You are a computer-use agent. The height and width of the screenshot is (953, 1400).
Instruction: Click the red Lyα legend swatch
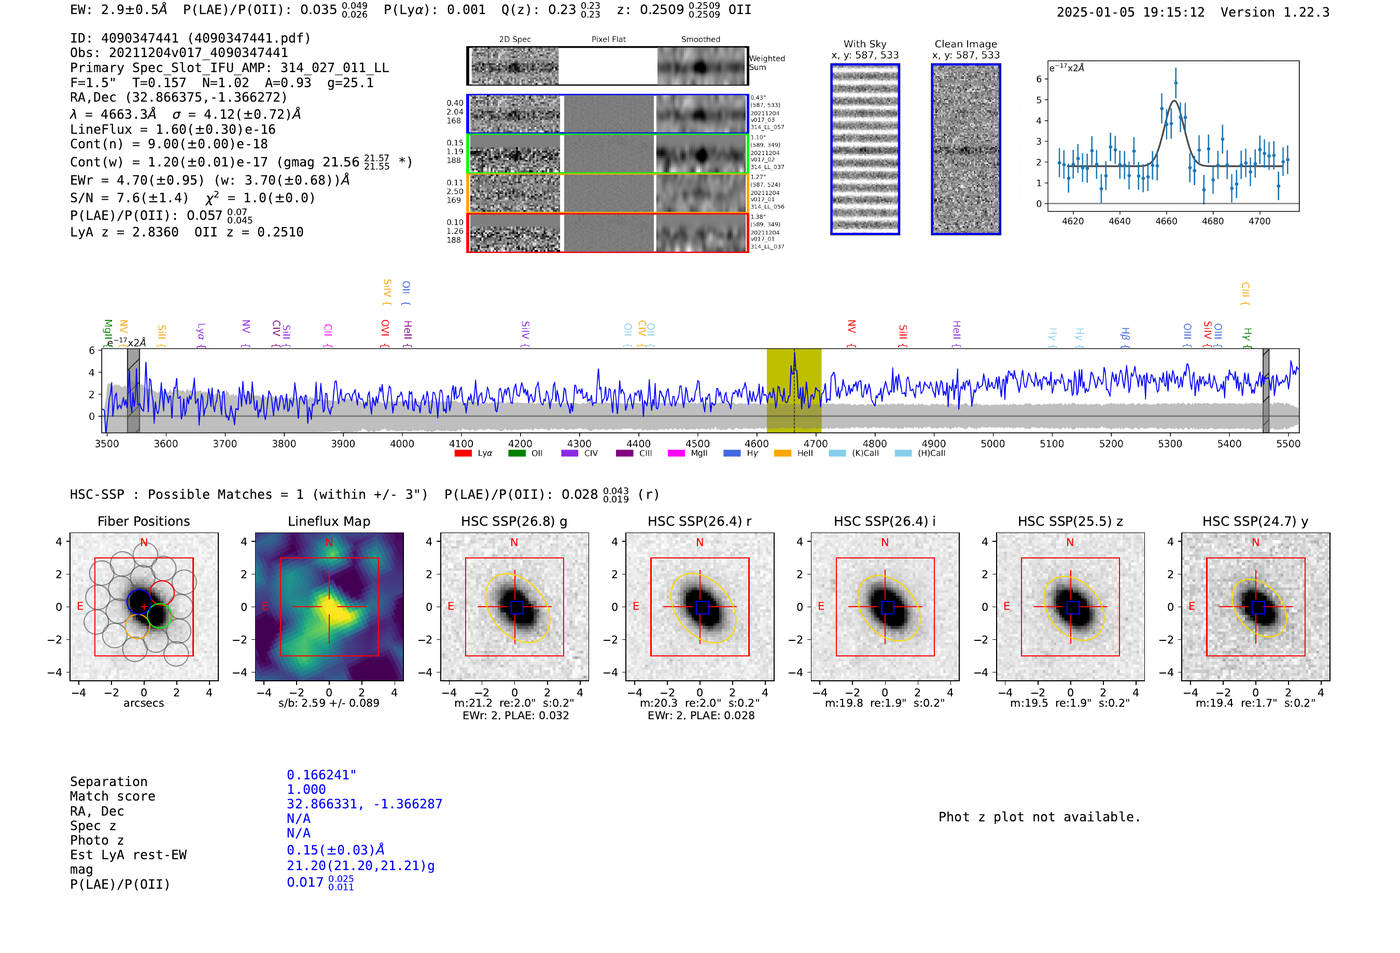pyautogui.click(x=463, y=453)
